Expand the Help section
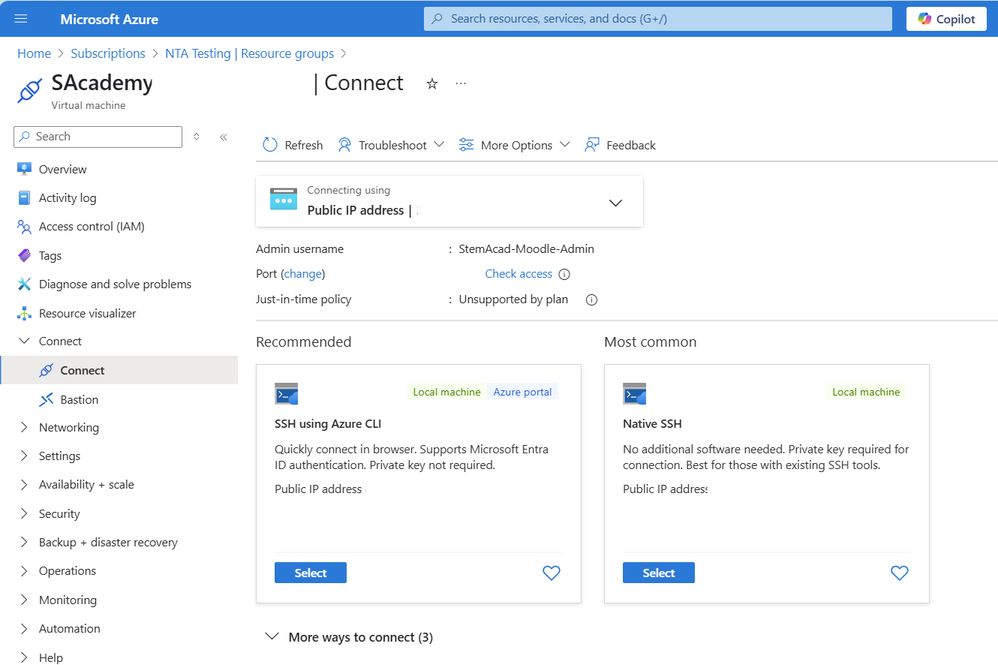Image resolution: width=998 pixels, height=665 pixels. pos(24,657)
